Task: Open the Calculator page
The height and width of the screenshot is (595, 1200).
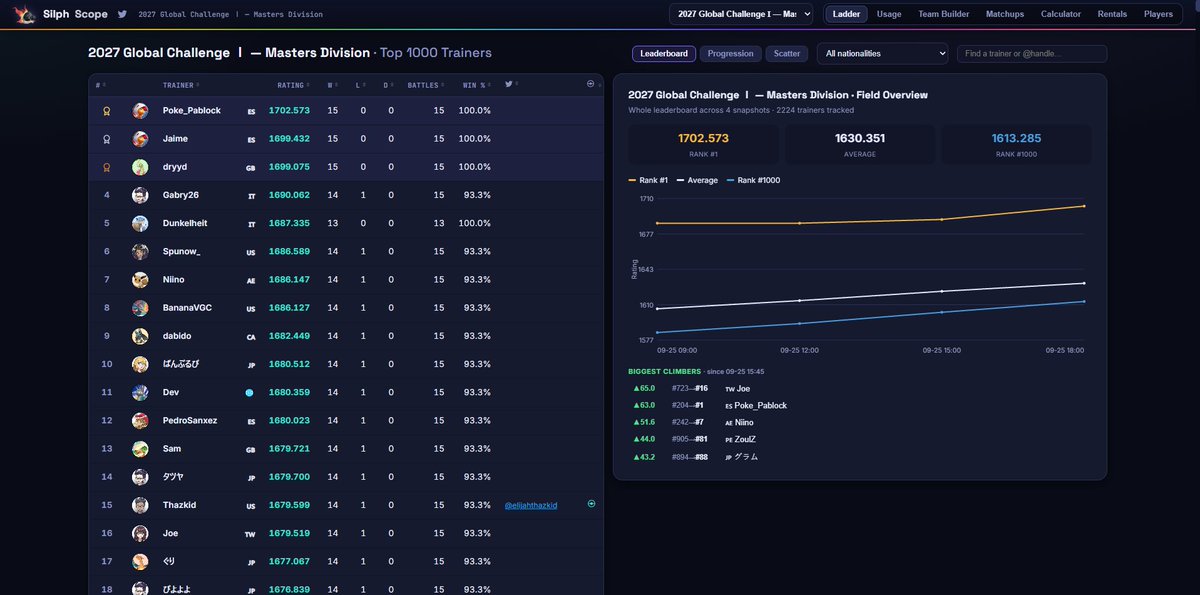Action: pos(1061,14)
